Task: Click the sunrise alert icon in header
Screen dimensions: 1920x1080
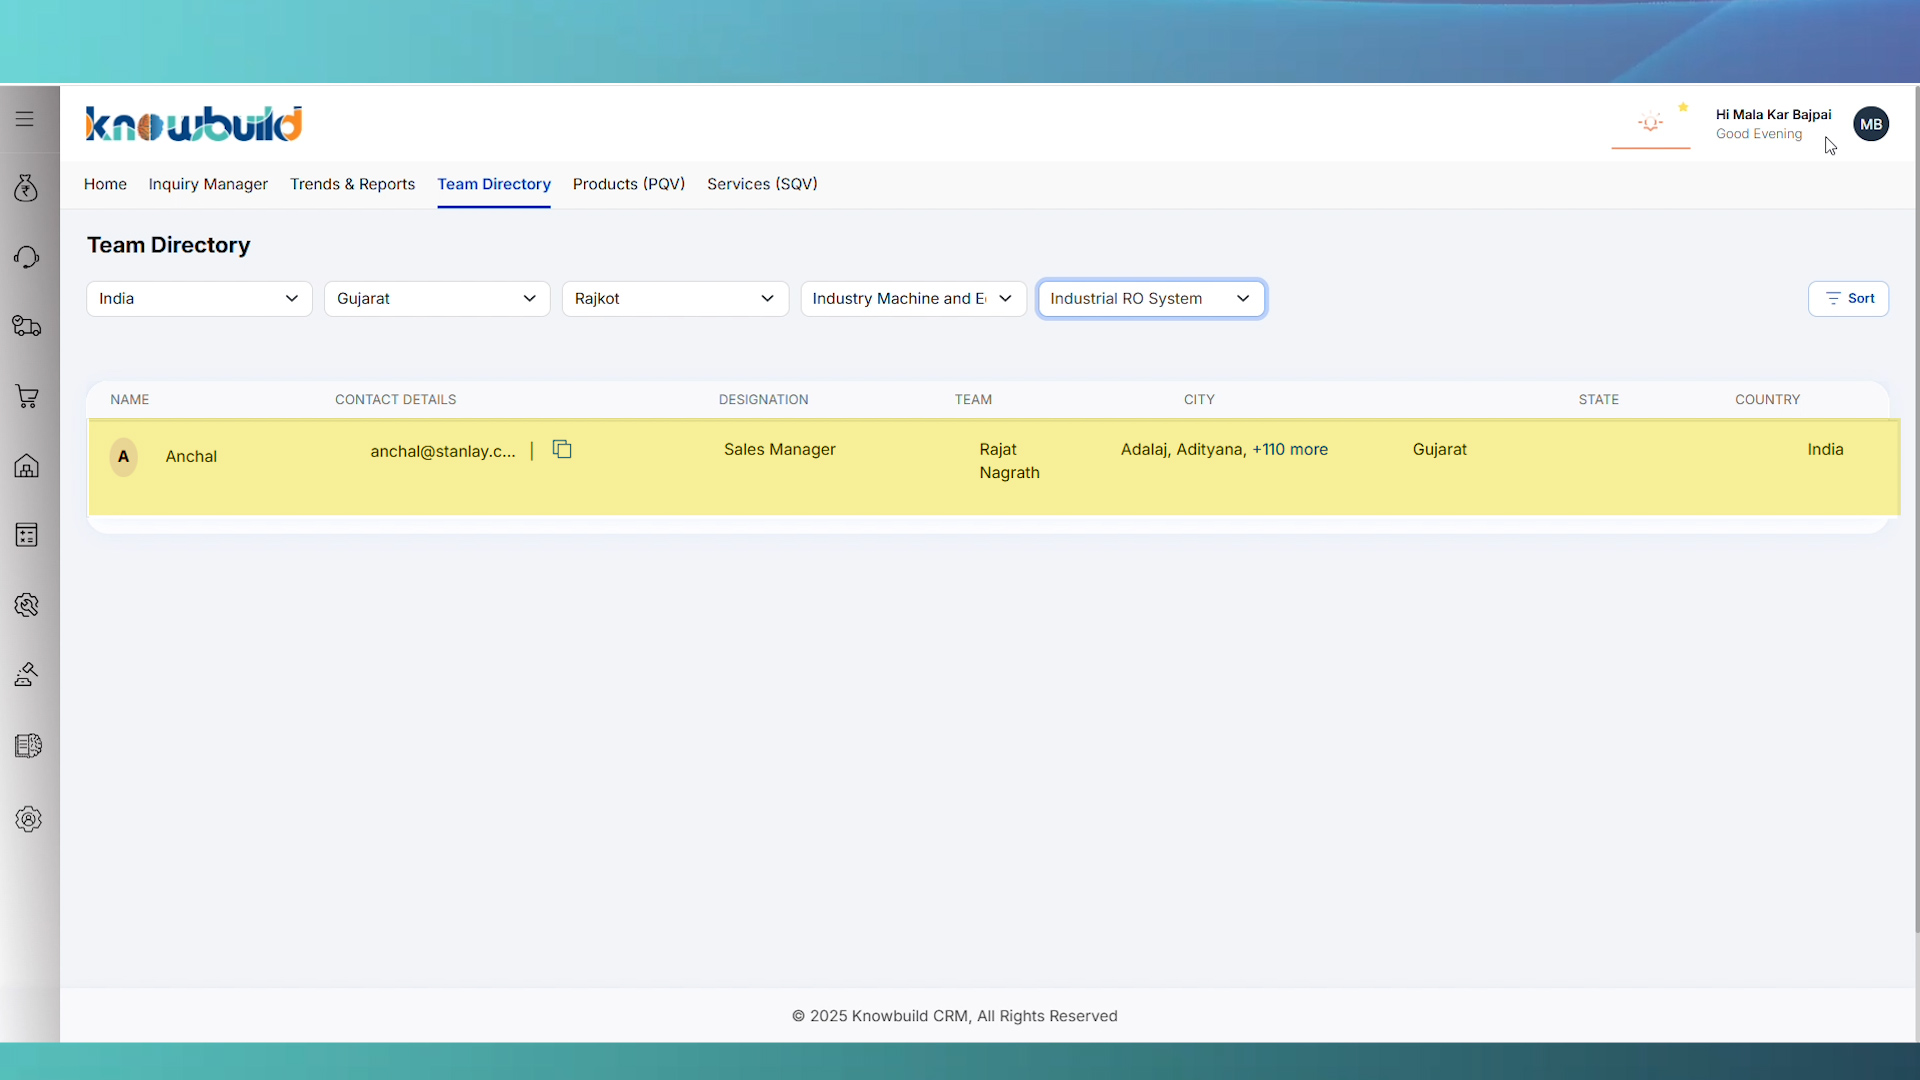Action: click(x=1651, y=123)
